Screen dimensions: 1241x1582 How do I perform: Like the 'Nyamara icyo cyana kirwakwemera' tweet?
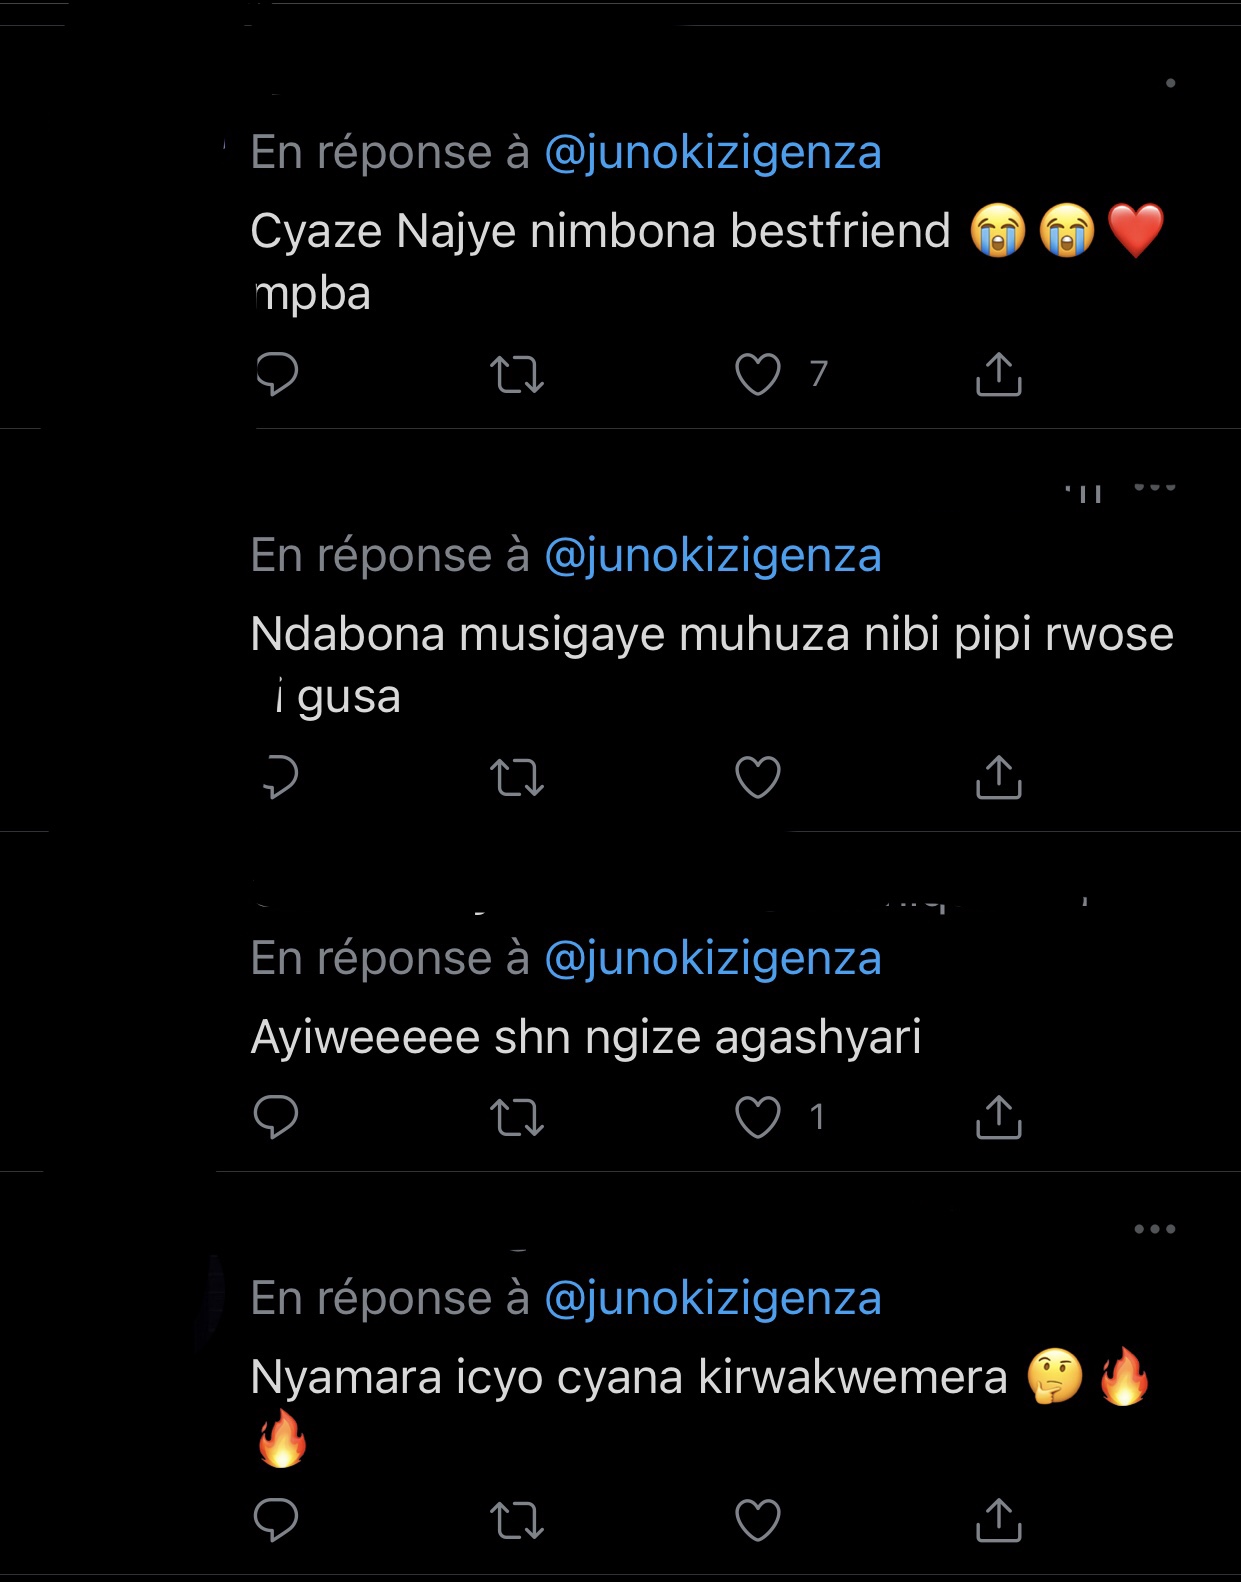click(x=758, y=1520)
